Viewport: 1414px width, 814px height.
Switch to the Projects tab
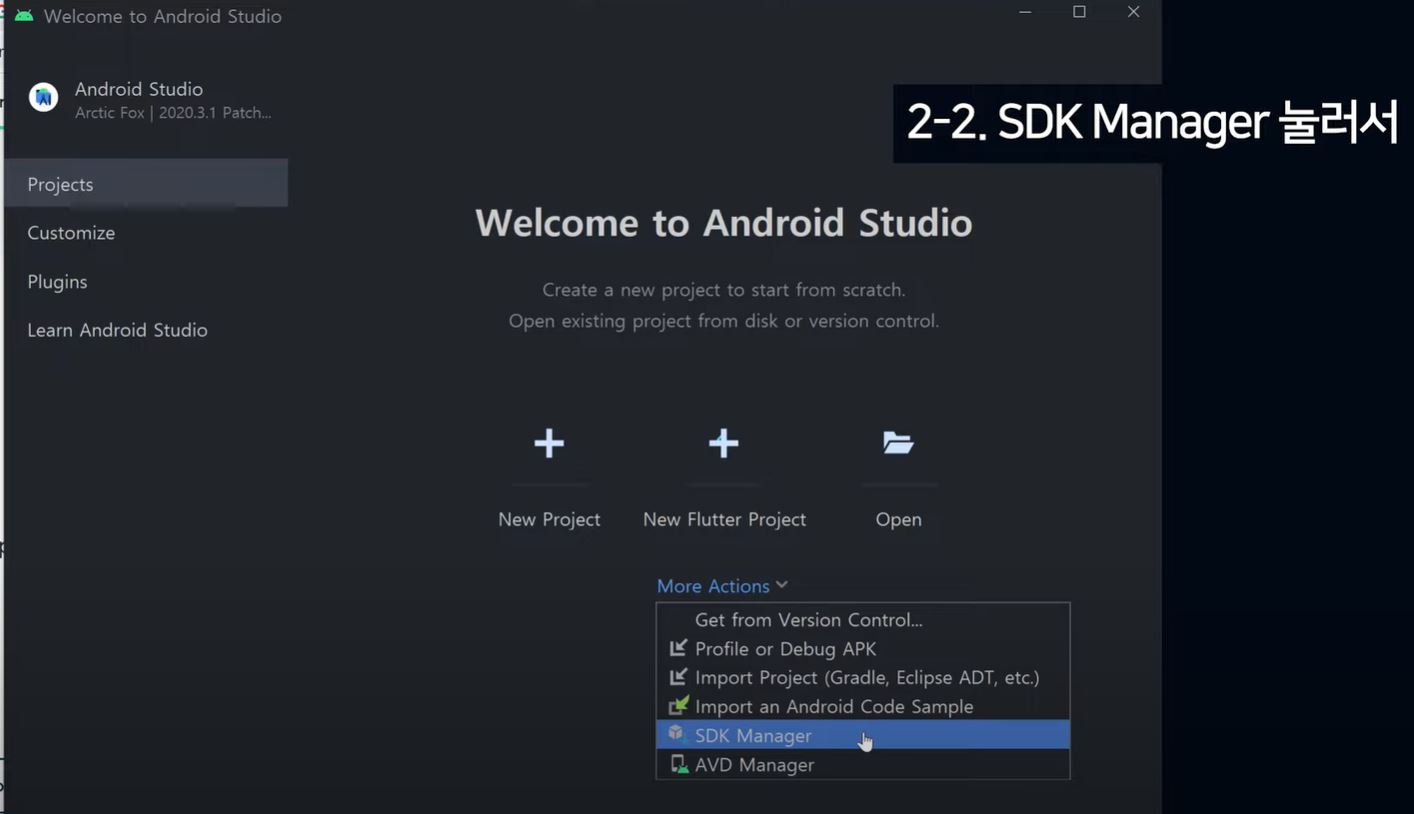146,184
